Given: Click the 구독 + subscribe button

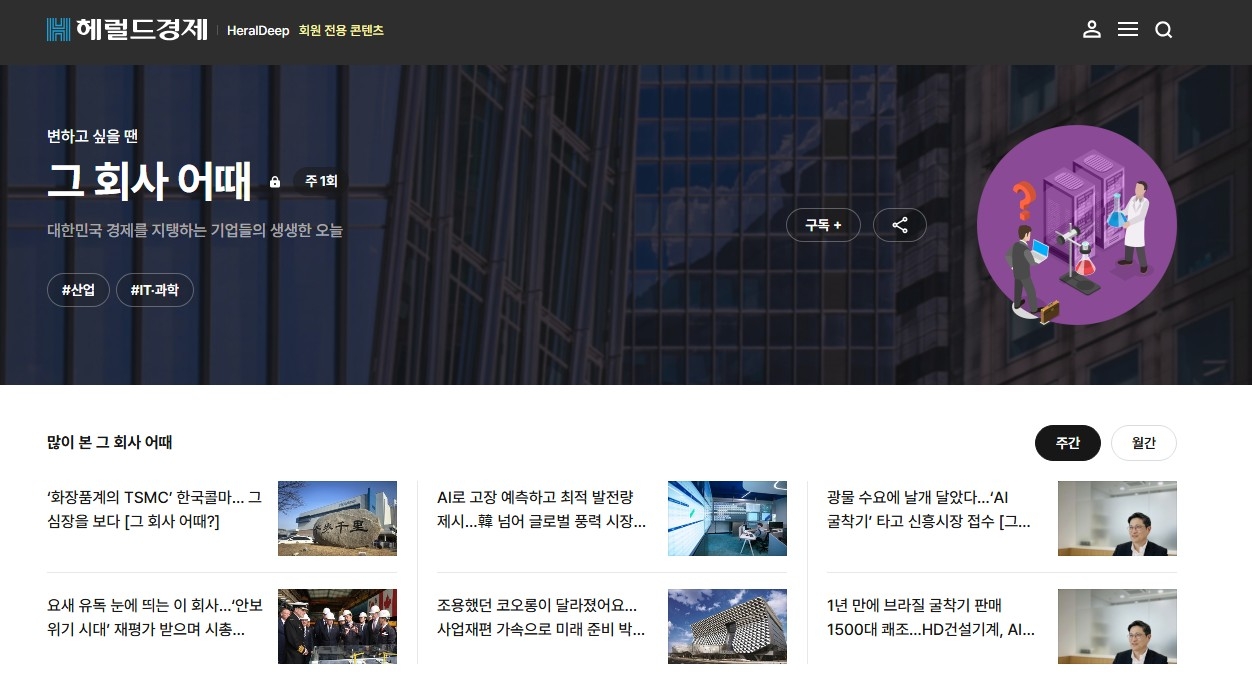Looking at the screenshot, I should pos(823,225).
